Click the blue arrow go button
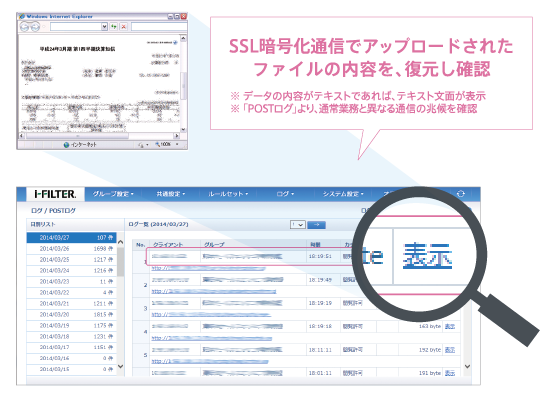Image resolution: width=553 pixels, height=398 pixels. [316, 225]
